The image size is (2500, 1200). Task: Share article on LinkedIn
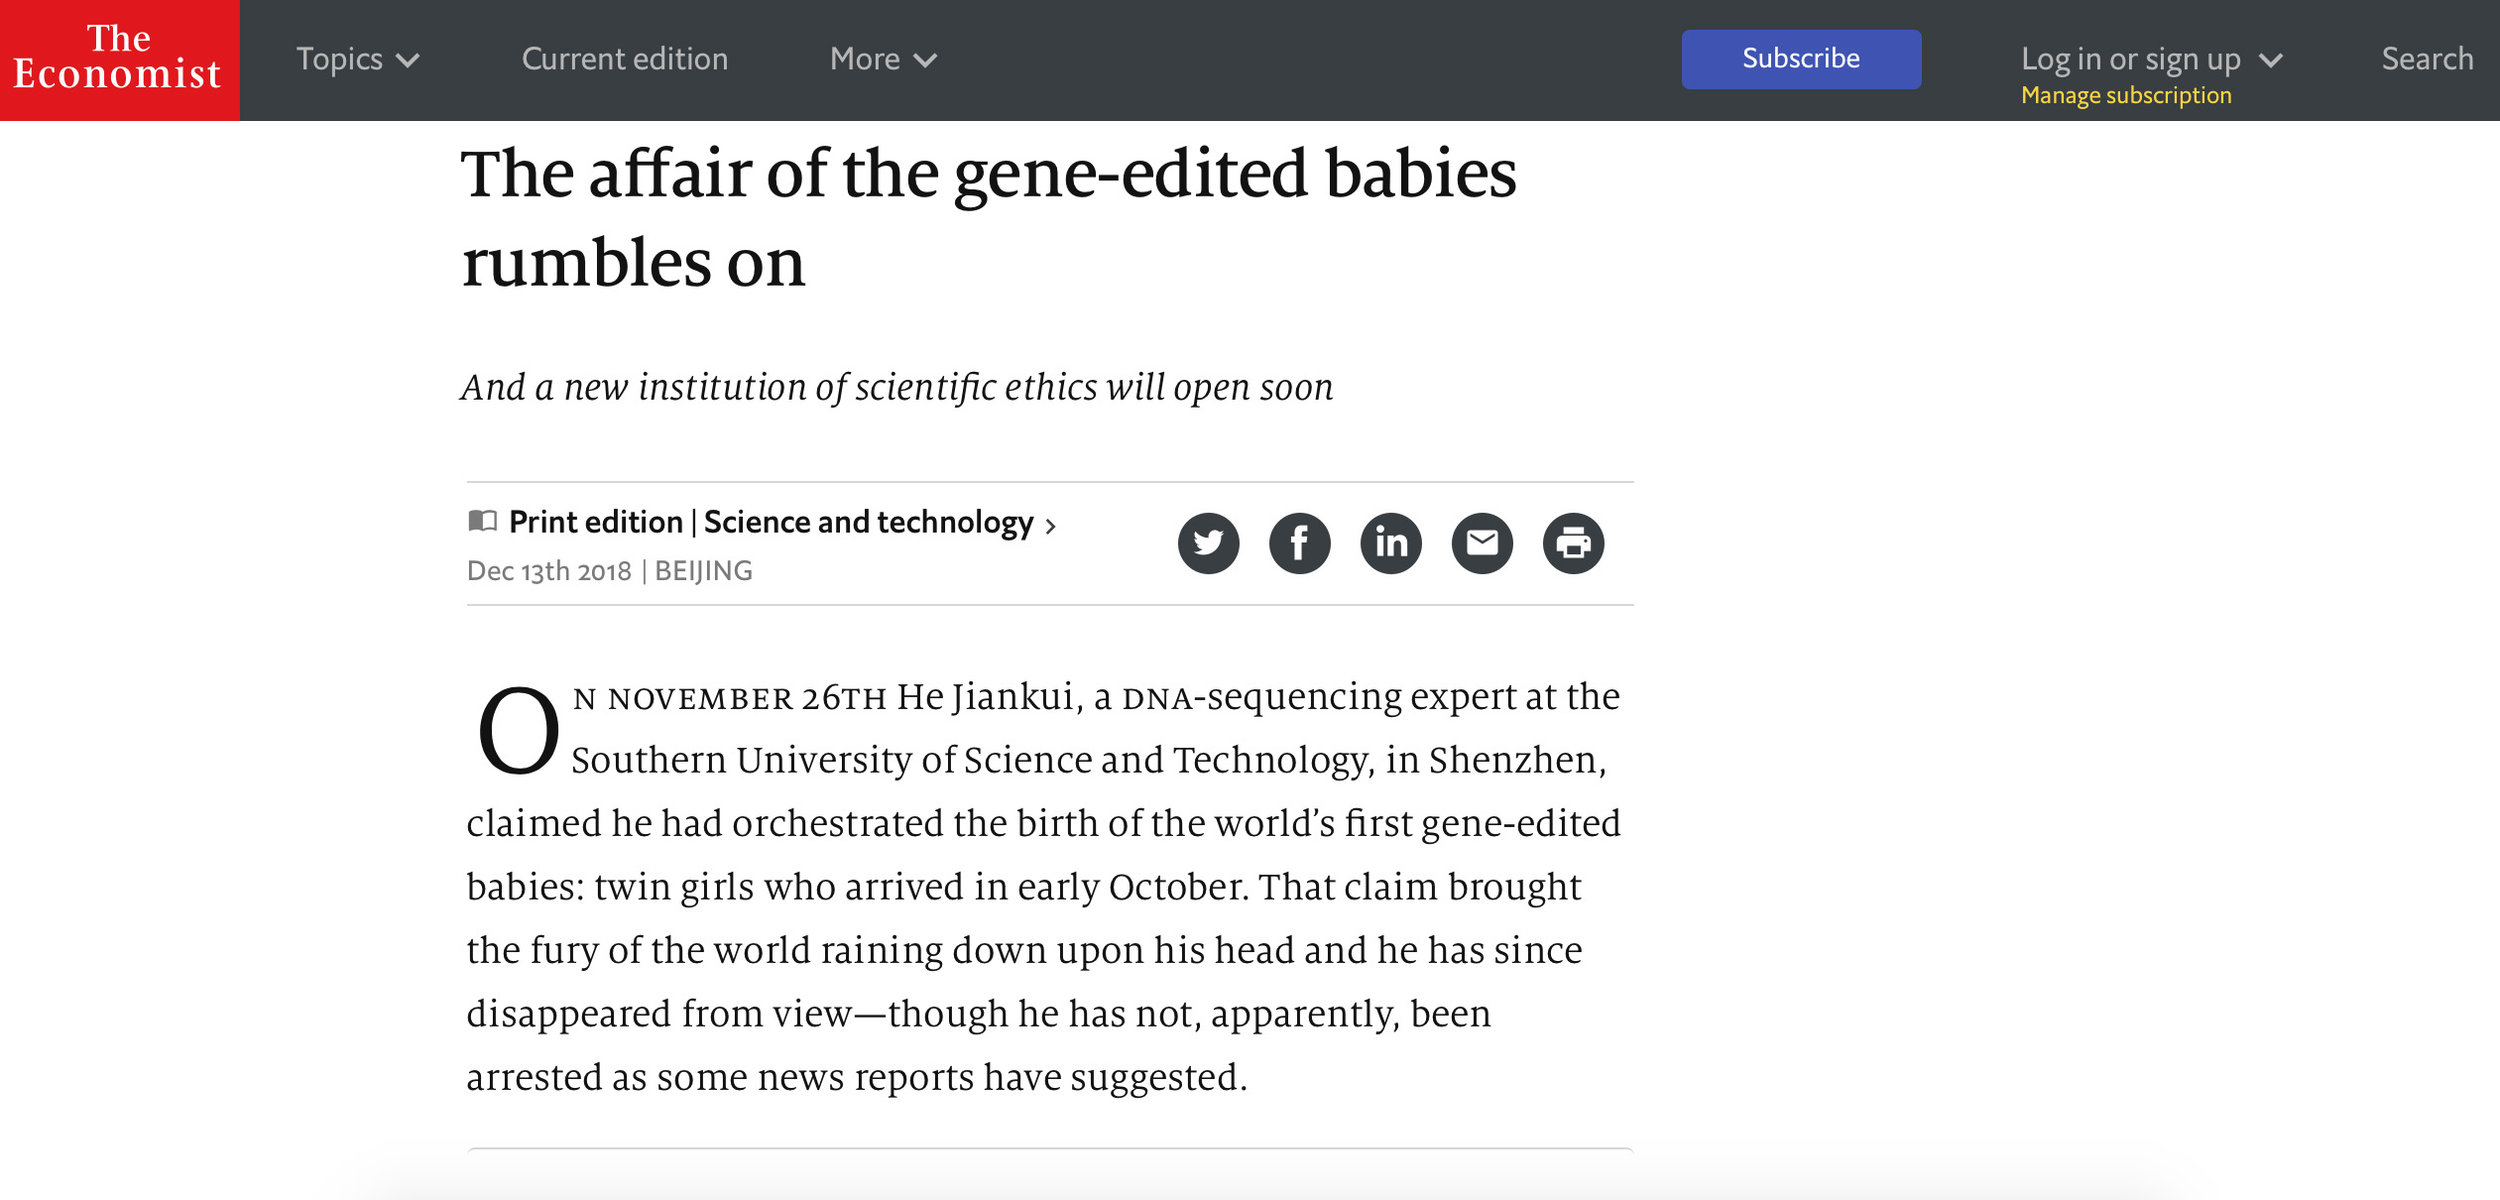[x=1390, y=543]
